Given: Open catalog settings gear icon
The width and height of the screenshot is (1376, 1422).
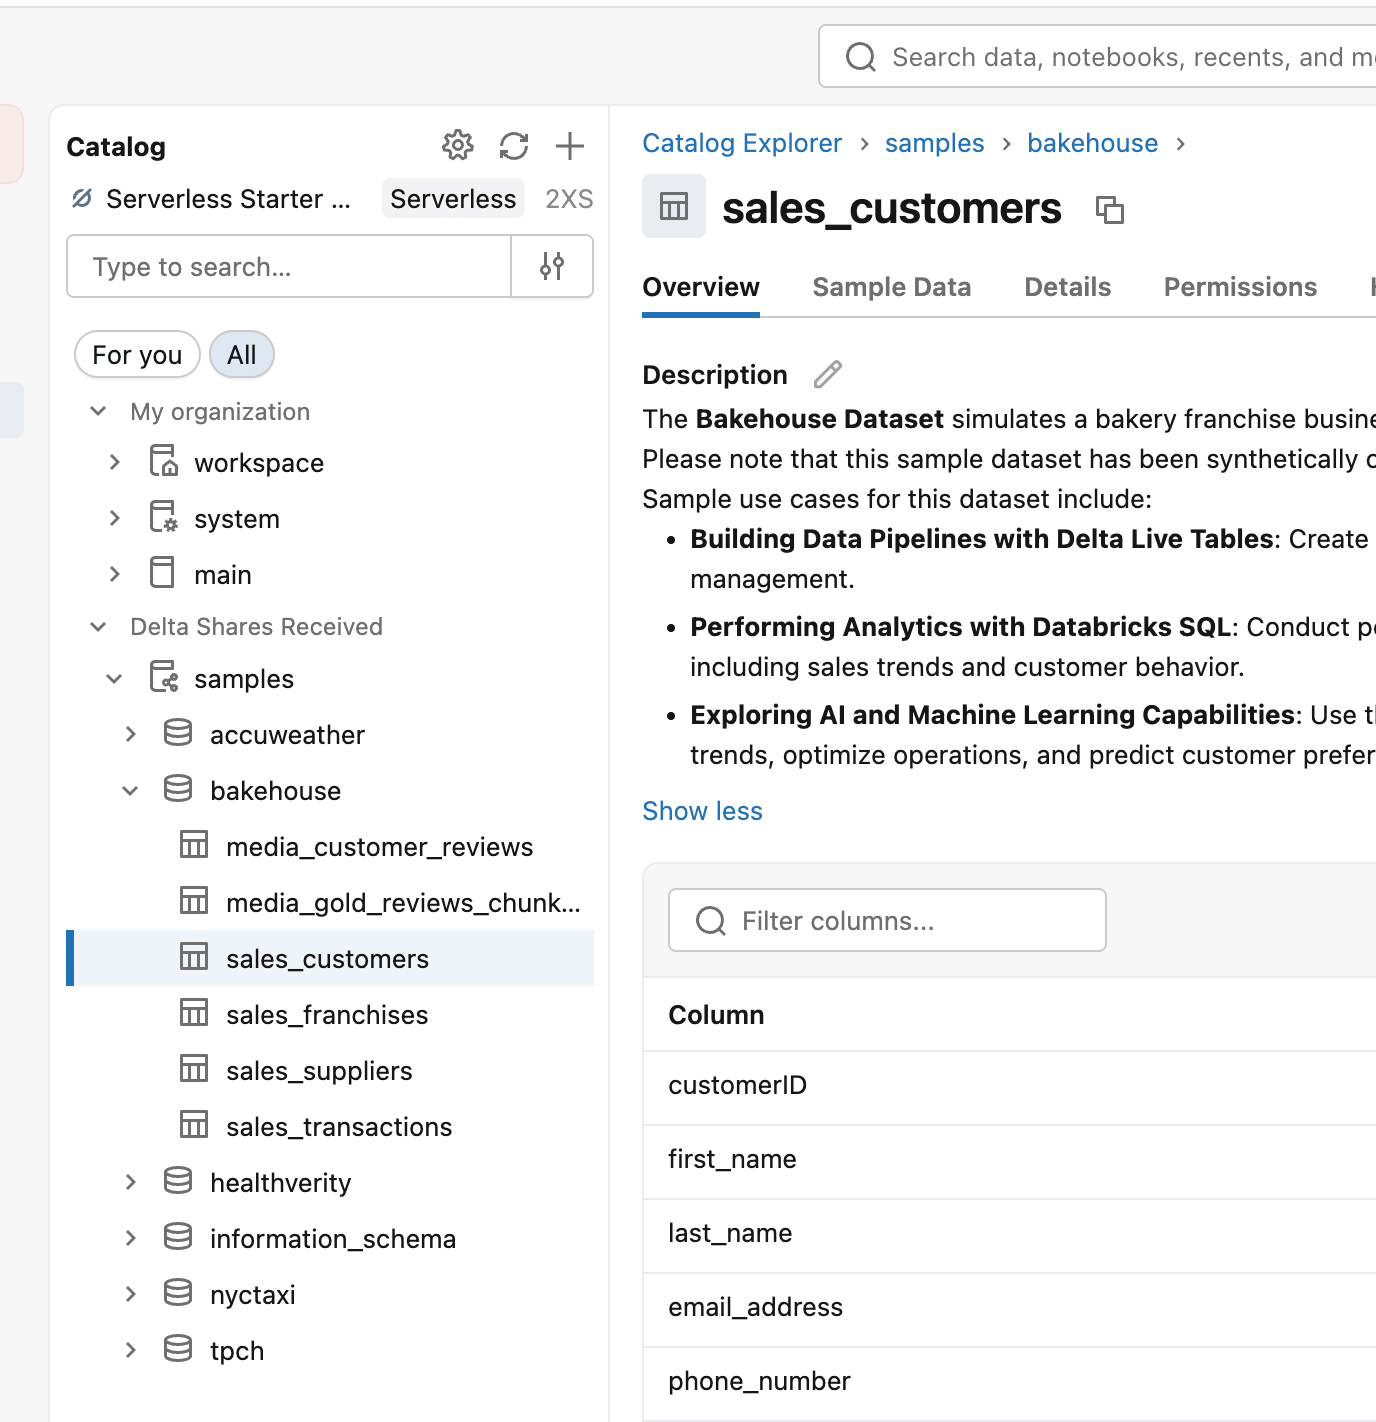Looking at the screenshot, I should 457,146.
